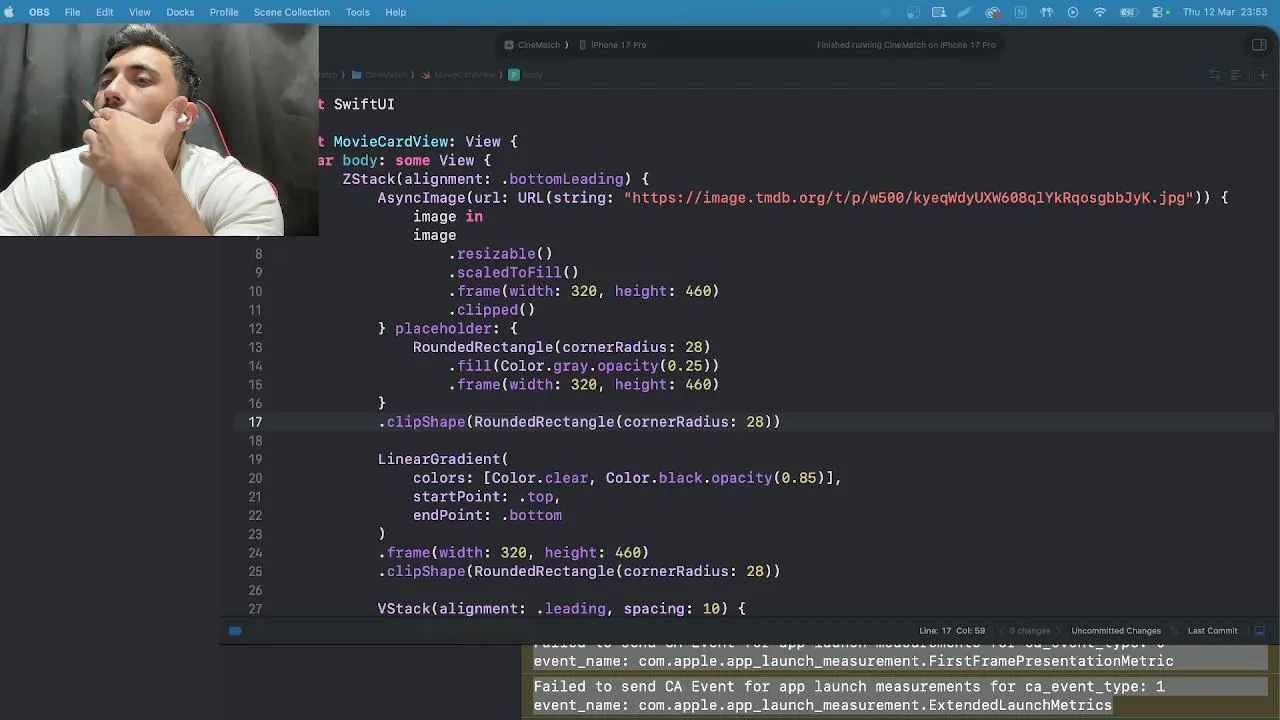Click the SwiftUI import text
The width and height of the screenshot is (1280, 720).
pos(364,104)
